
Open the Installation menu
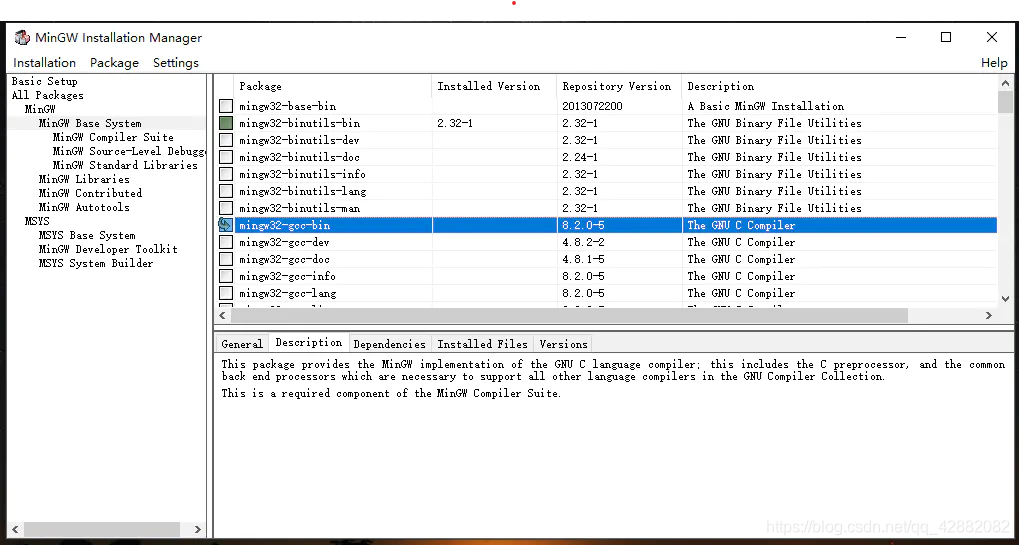tap(44, 62)
